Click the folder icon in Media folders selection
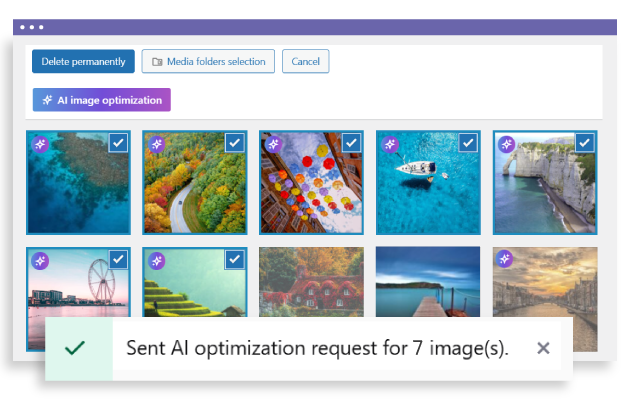Viewport: 630px width, 400px height. (157, 62)
